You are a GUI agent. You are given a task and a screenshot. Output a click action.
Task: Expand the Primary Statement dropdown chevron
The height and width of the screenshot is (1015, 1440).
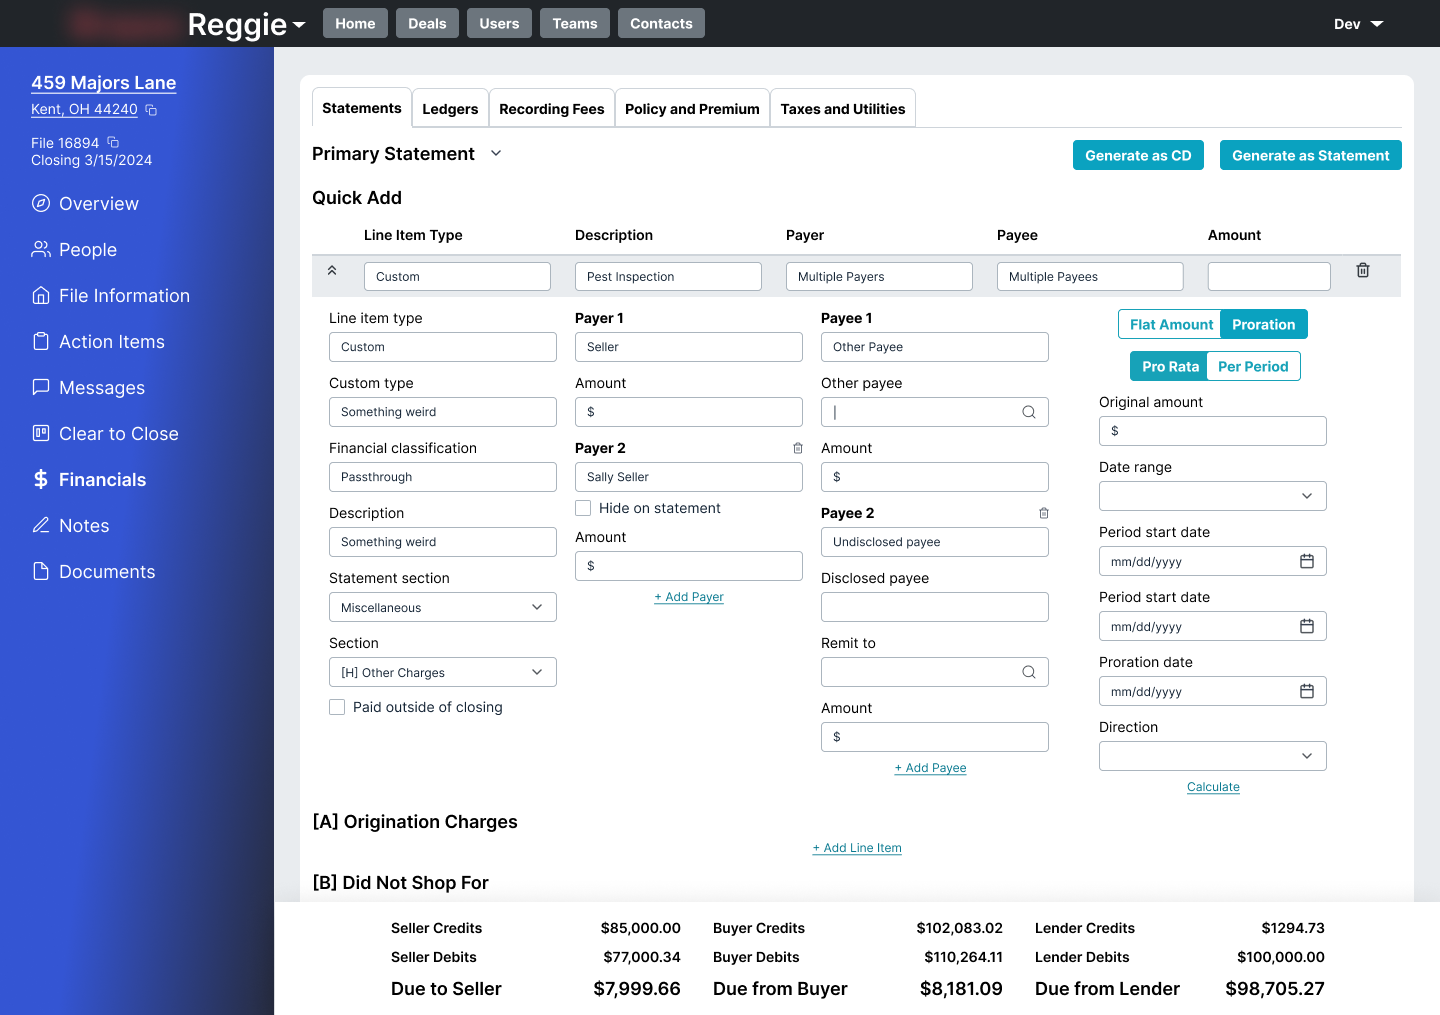pos(496,153)
